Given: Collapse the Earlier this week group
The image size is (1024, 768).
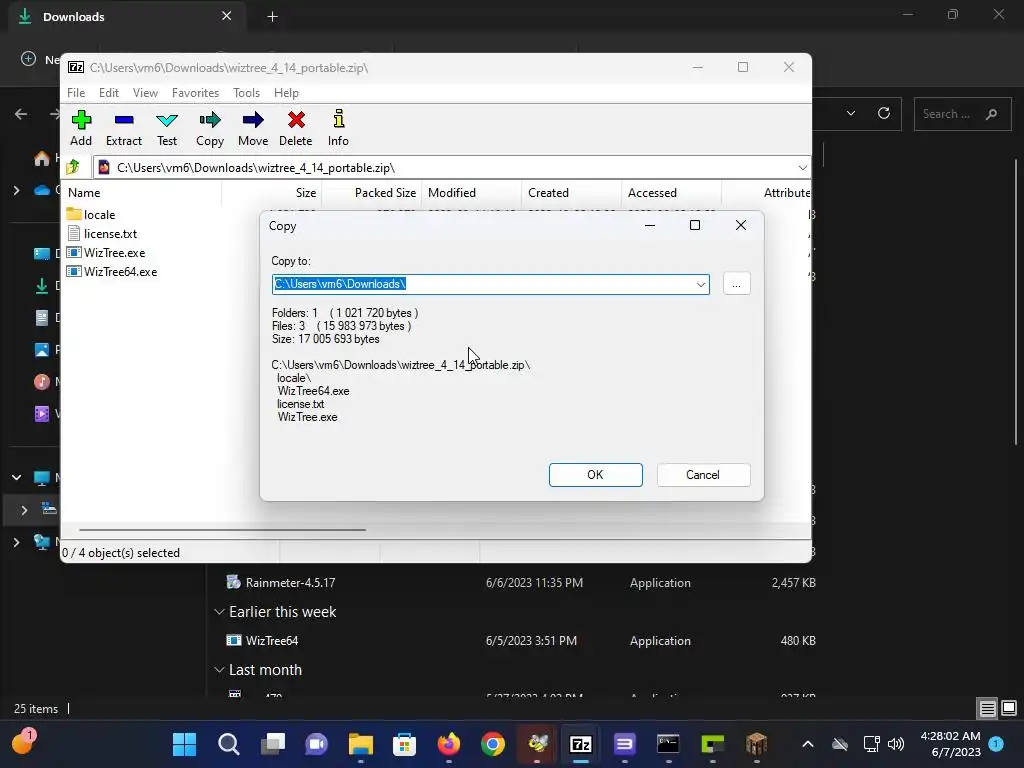Looking at the screenshot, I should [219, 612].
